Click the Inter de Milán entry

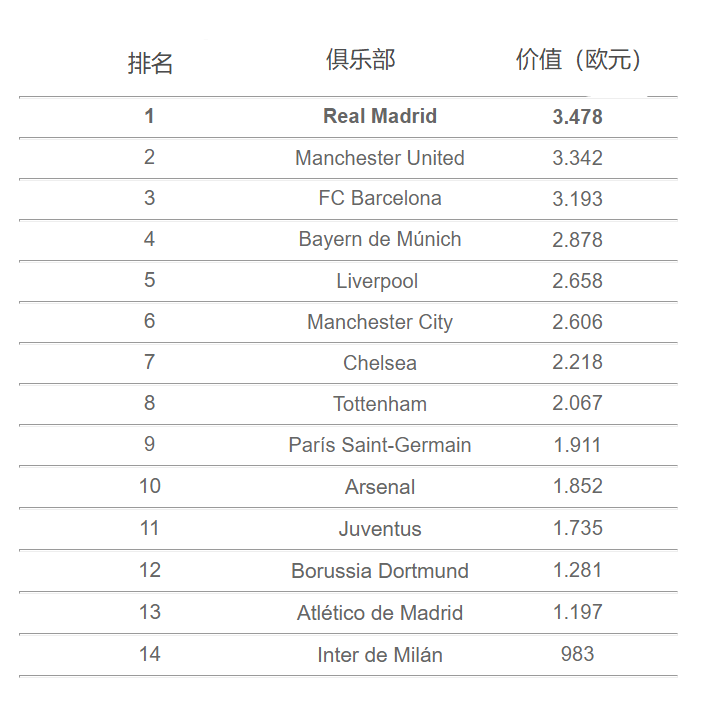(380, 655)
